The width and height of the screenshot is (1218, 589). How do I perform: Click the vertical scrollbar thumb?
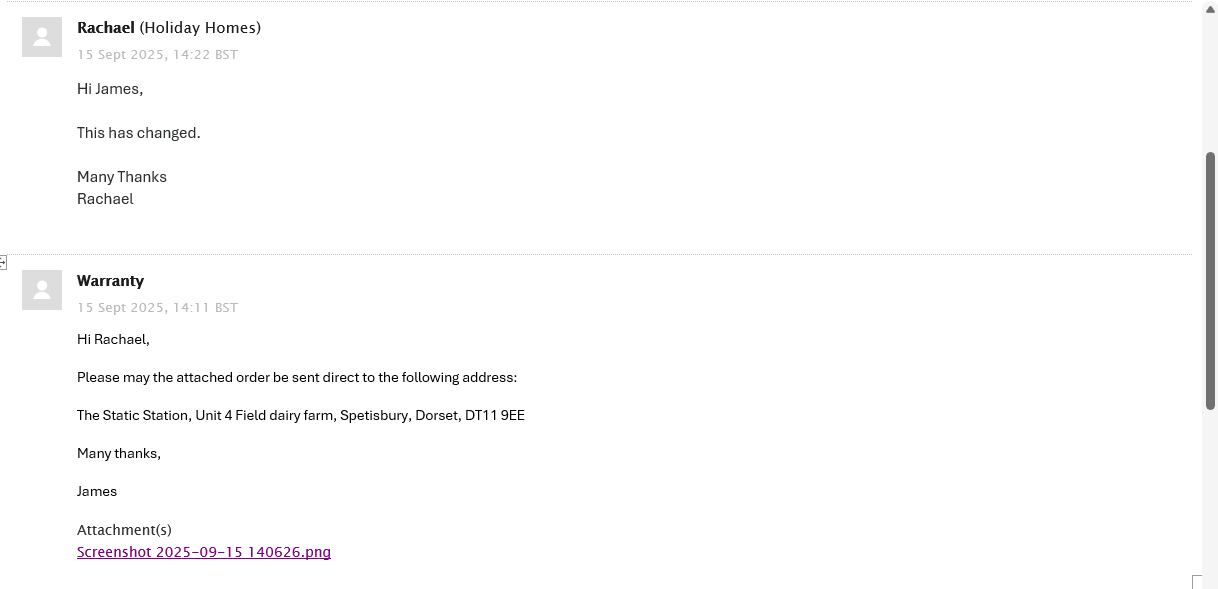pyautogui.click(x=1210, y=280)
